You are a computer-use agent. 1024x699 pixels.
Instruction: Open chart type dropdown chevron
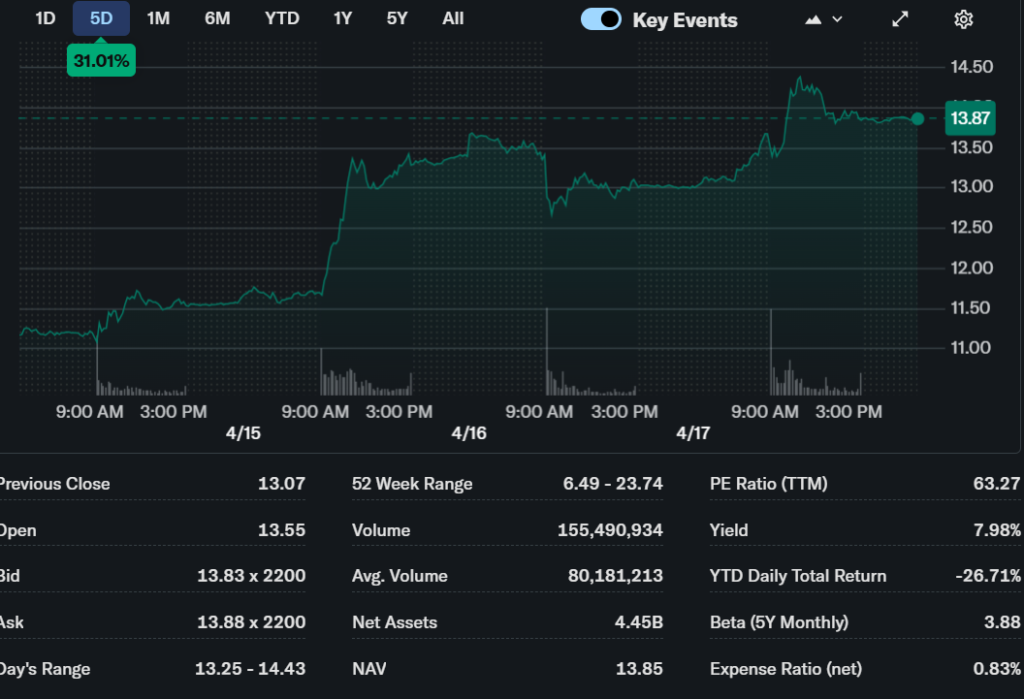pyautogui.click(x=837, y=19)
